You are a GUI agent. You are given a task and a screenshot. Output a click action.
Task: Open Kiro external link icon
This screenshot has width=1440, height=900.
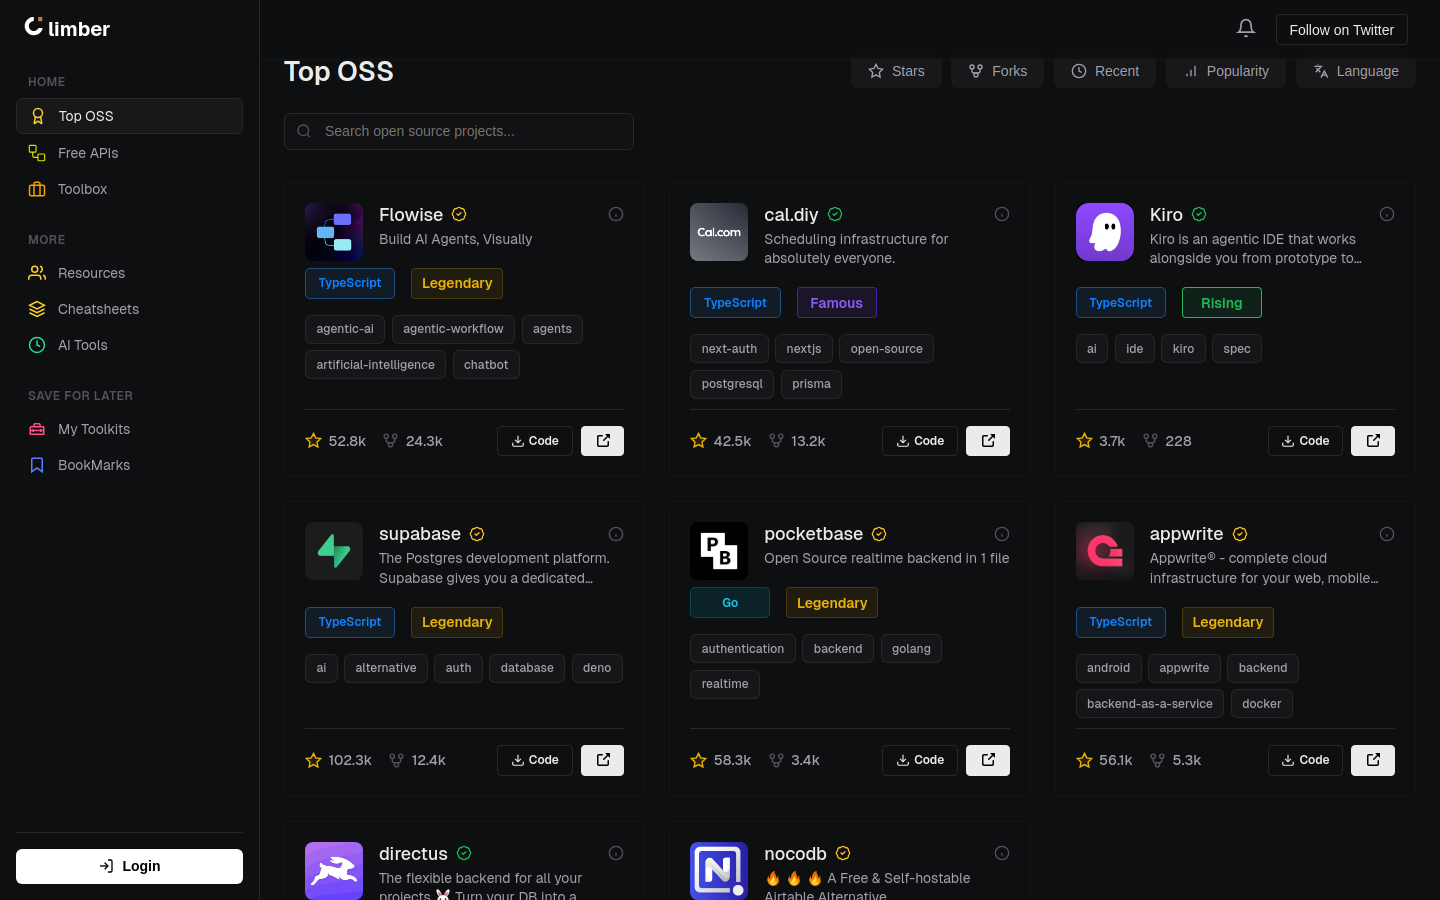point(1373,441)
